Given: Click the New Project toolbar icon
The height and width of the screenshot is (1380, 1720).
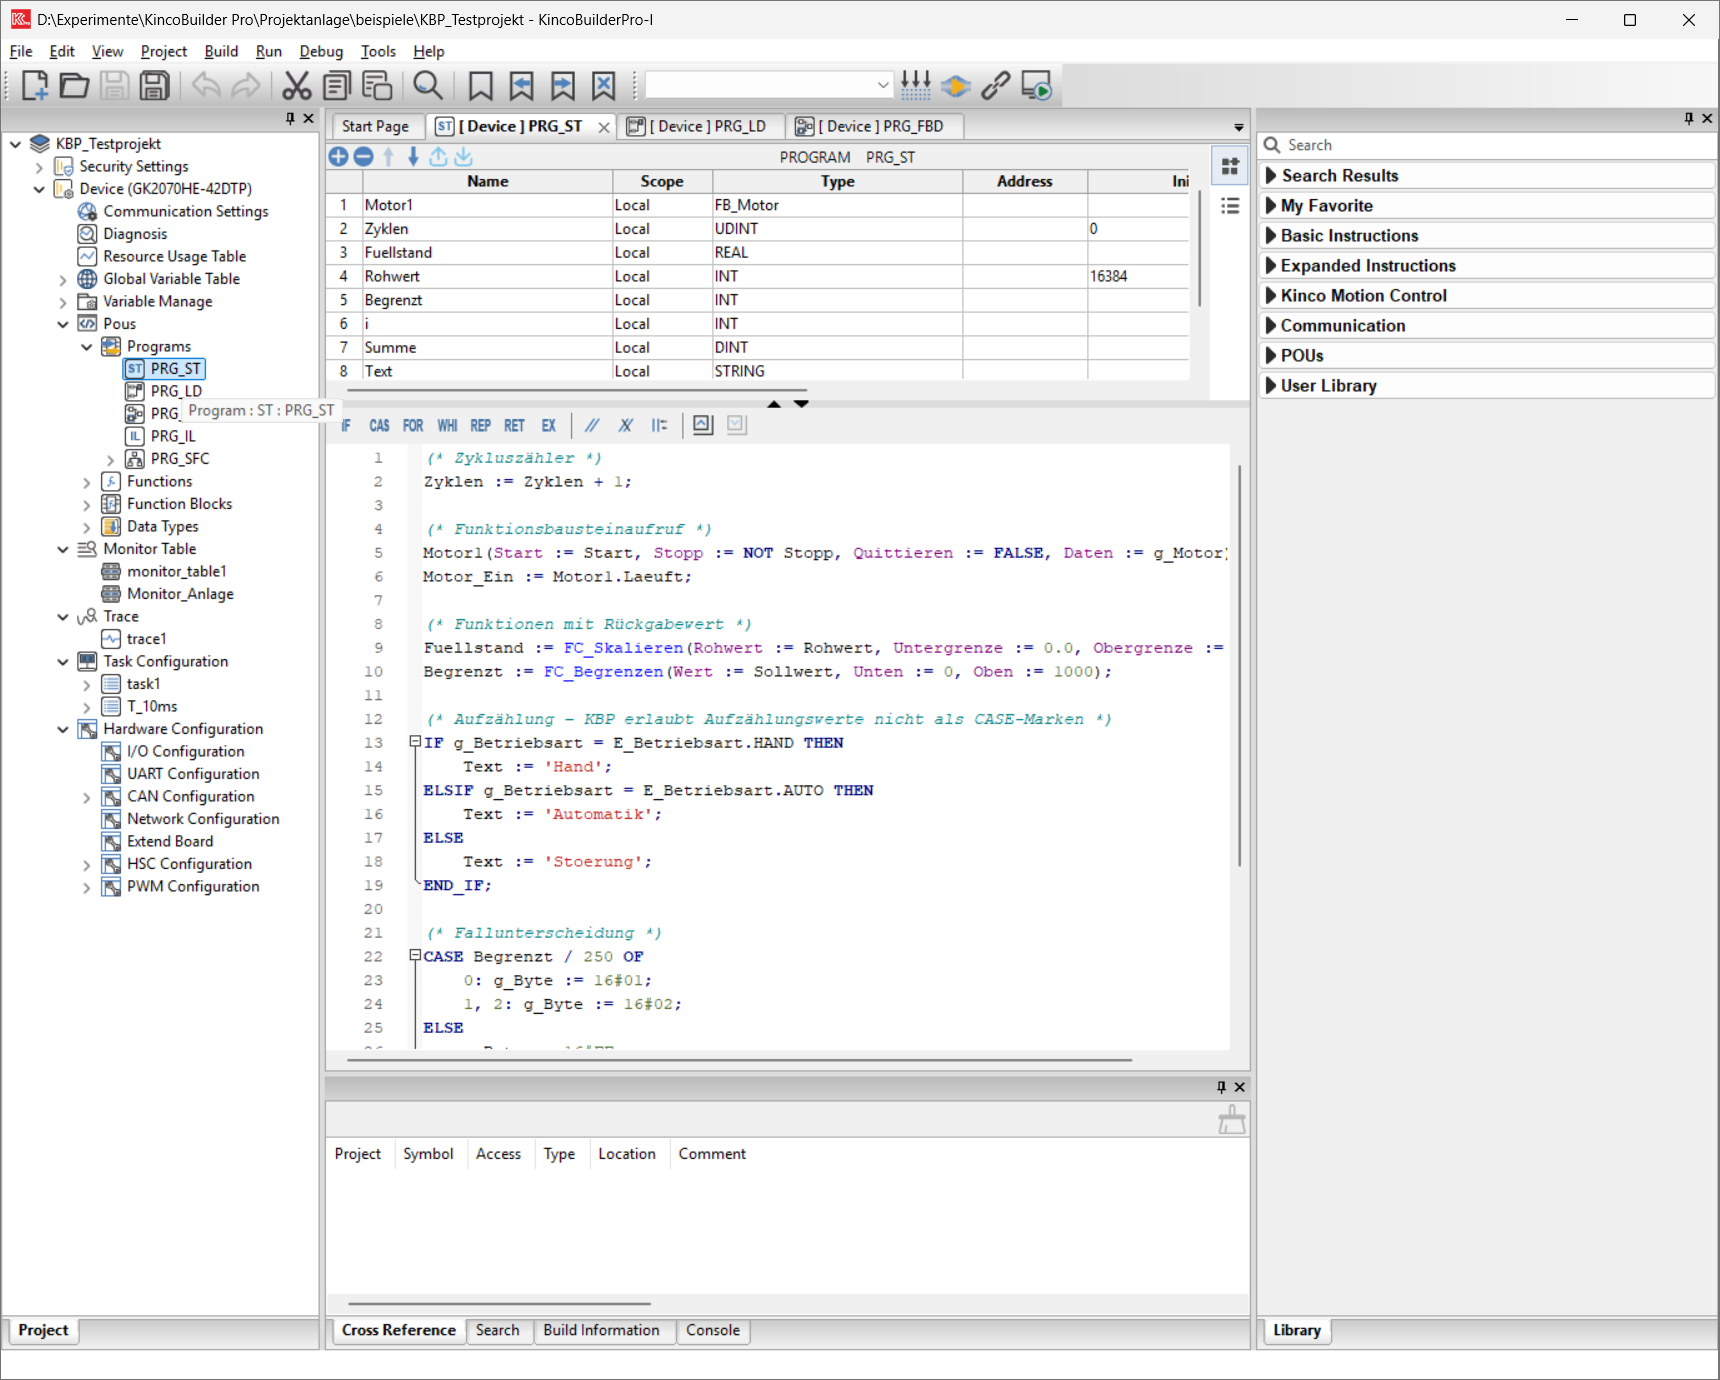Looking at the screenshot, I should point(34,86).
